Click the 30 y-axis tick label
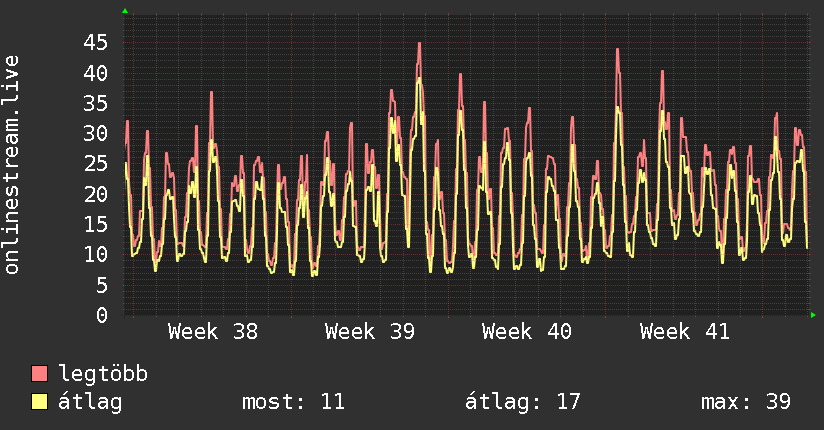824x430 pixels. pyautogui.click(x=96, y=134)
